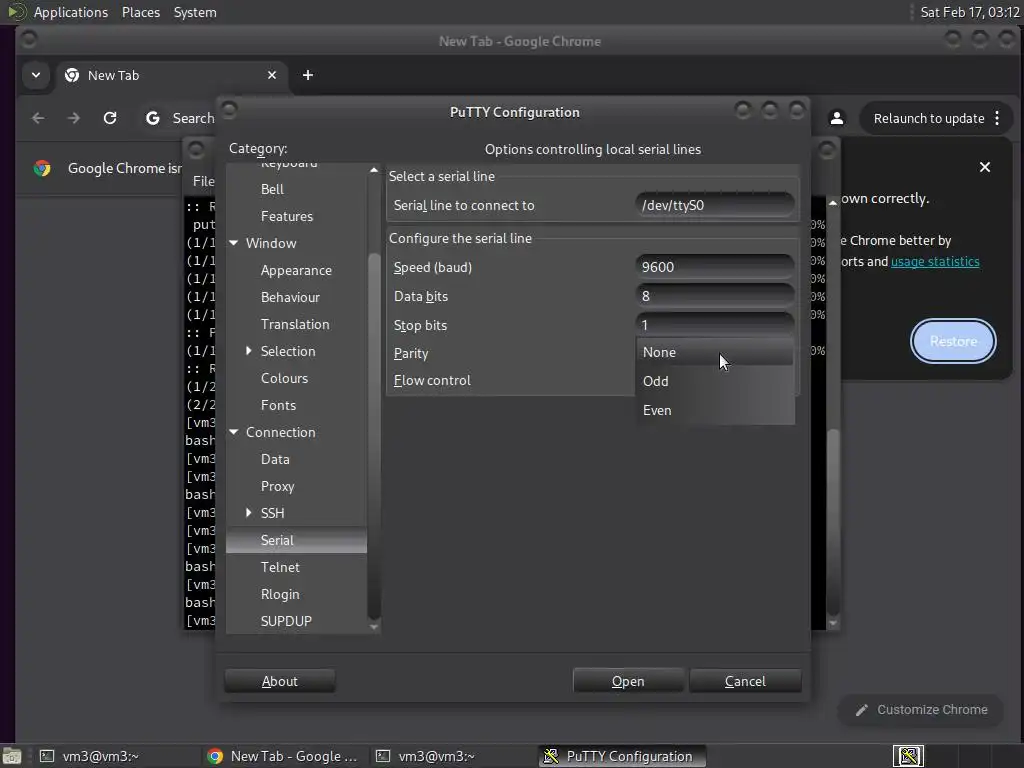Click category list scroll up arrow
Screen dimensions: 1024x768
(374, 170)
